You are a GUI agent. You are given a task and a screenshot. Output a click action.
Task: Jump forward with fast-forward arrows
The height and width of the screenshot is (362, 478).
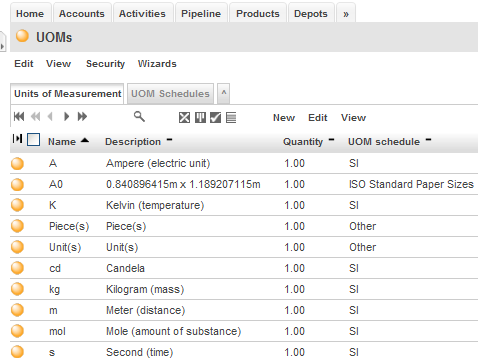pos(82,117)
